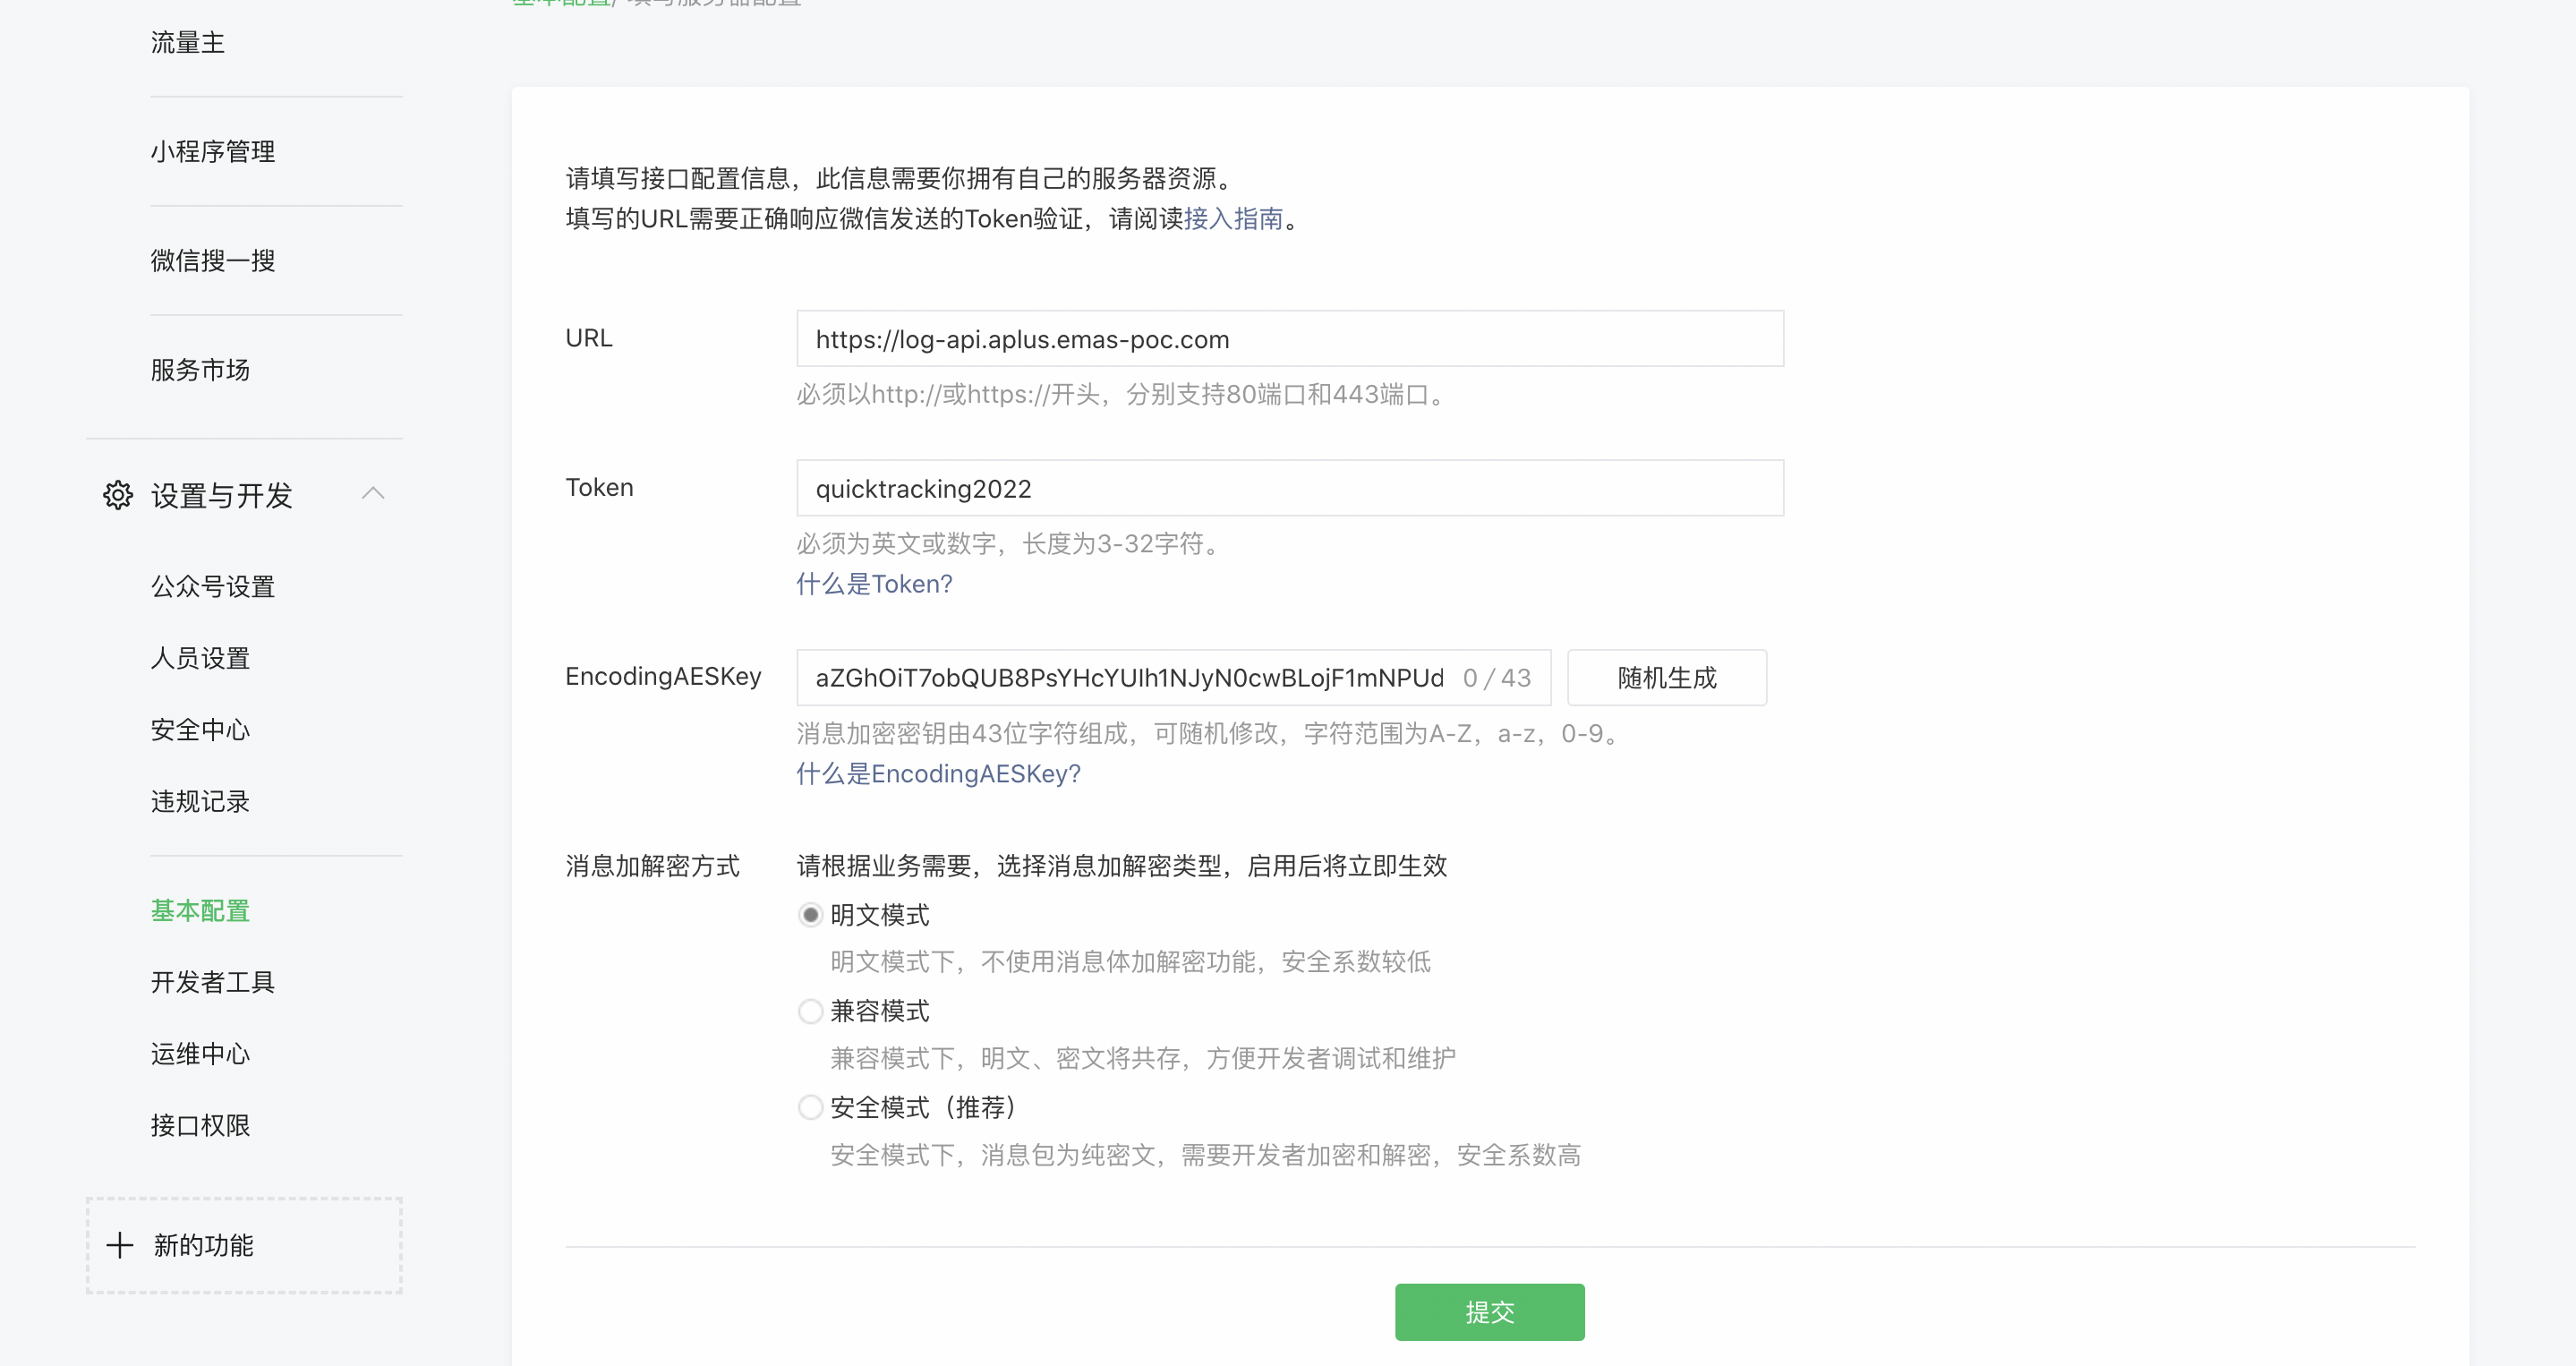Choose the 安全模式（推荐）radio option
This screenshot has width=2576, height=1366.
tap(811, 1107)
